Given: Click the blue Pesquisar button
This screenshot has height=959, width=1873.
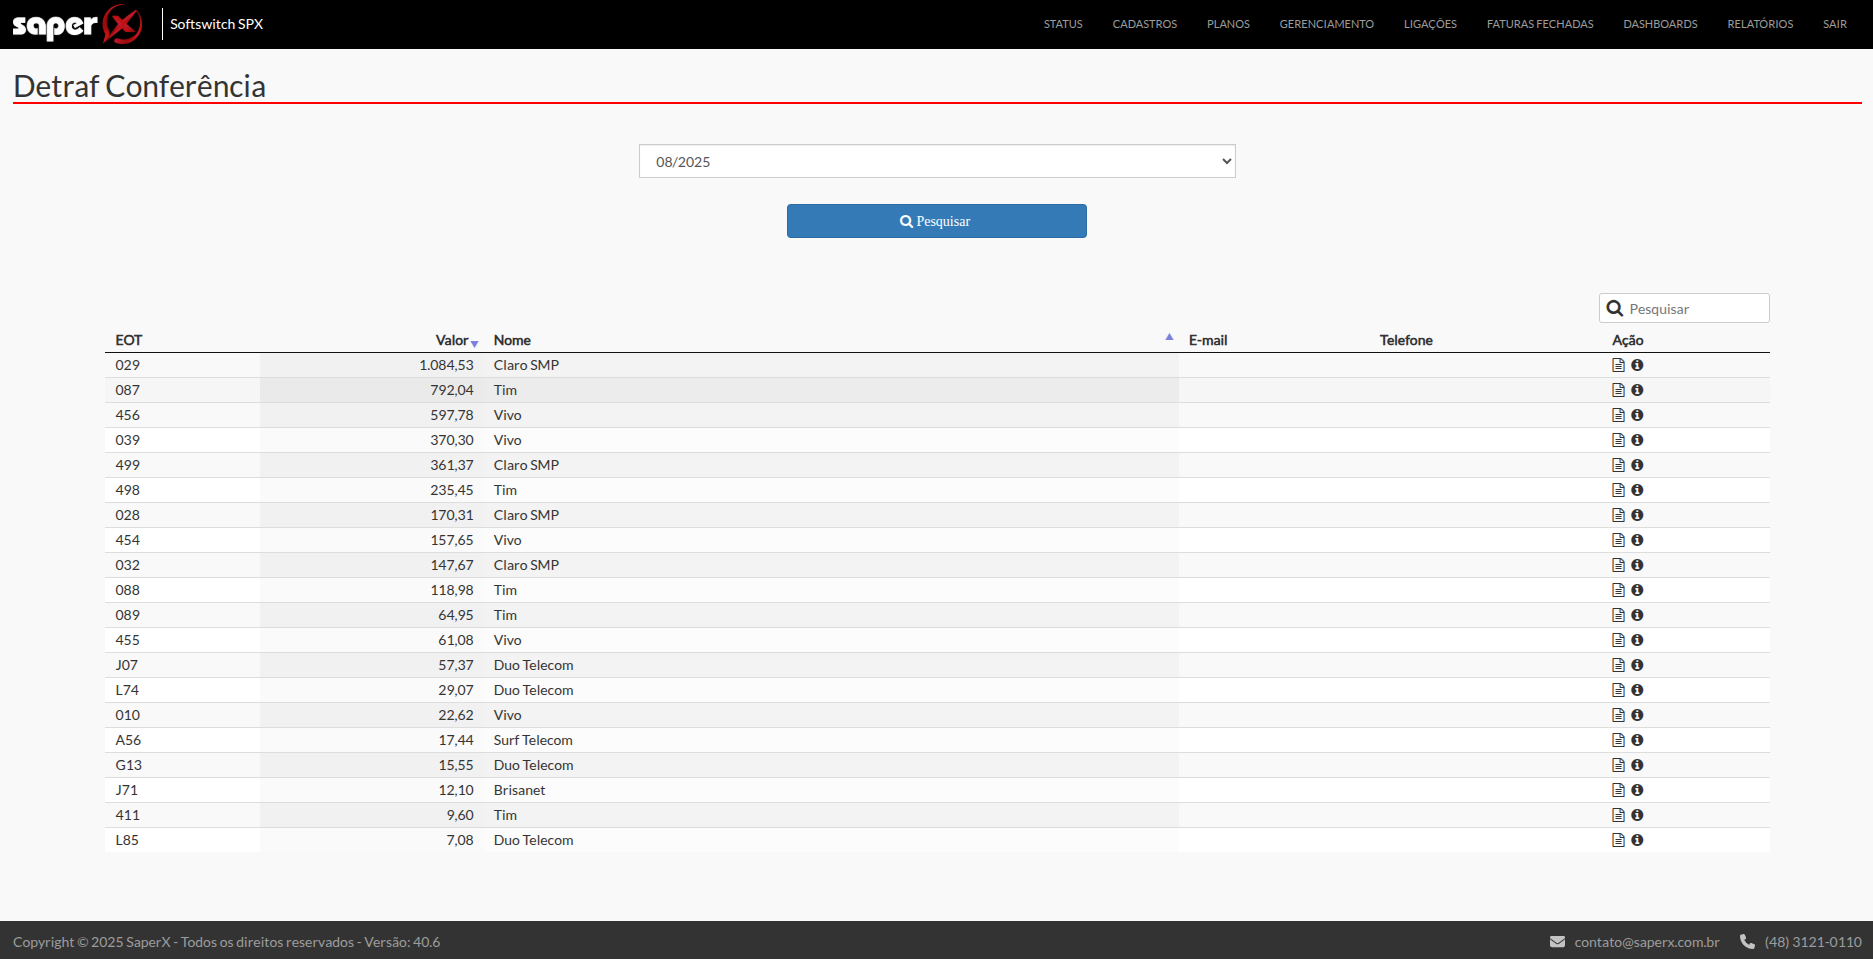Looking at the screenshot, I should 936,221.
